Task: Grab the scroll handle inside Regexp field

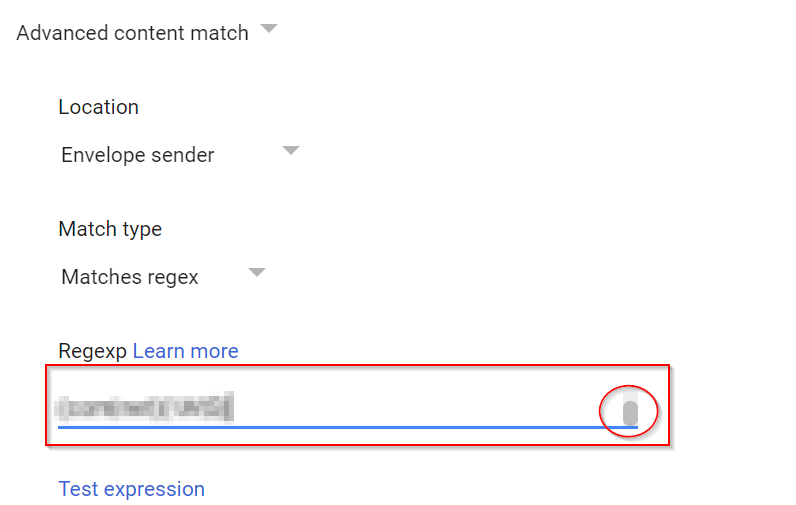Action: coord(630,412)
